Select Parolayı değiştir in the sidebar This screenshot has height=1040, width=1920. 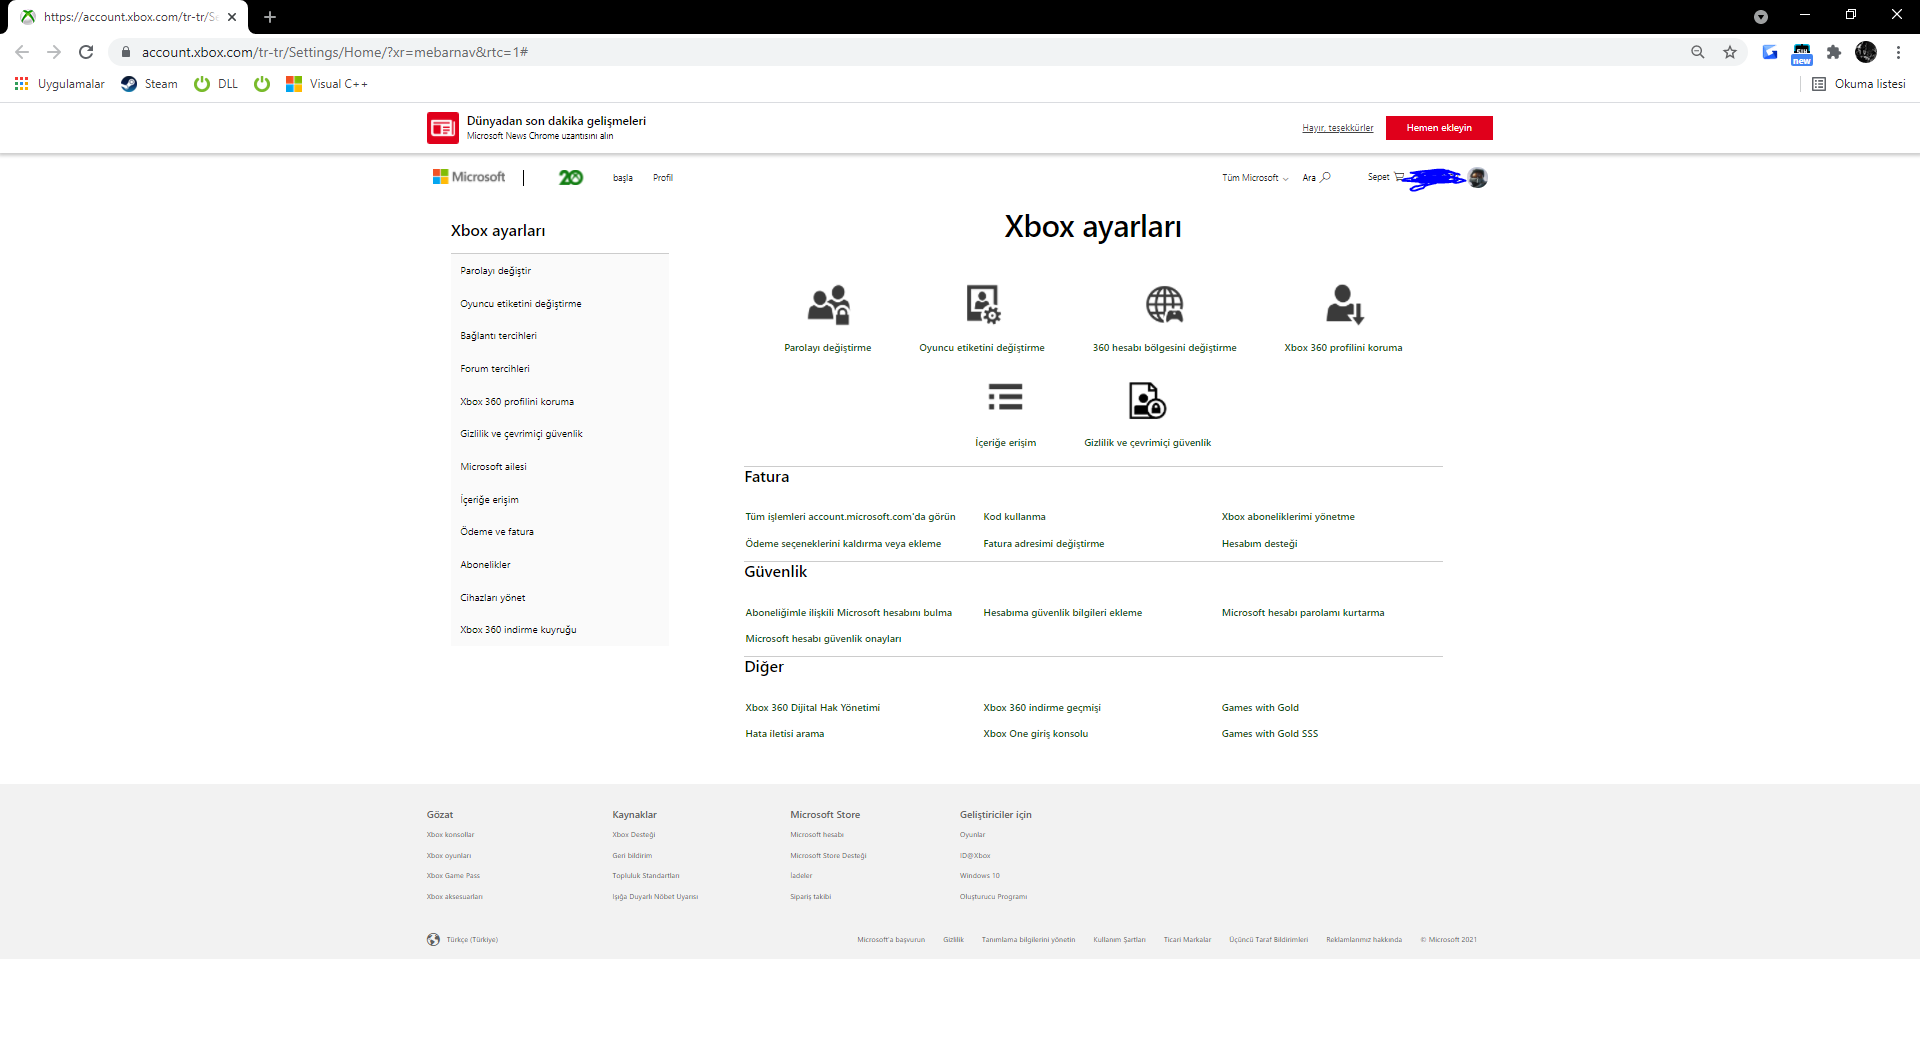496,271
